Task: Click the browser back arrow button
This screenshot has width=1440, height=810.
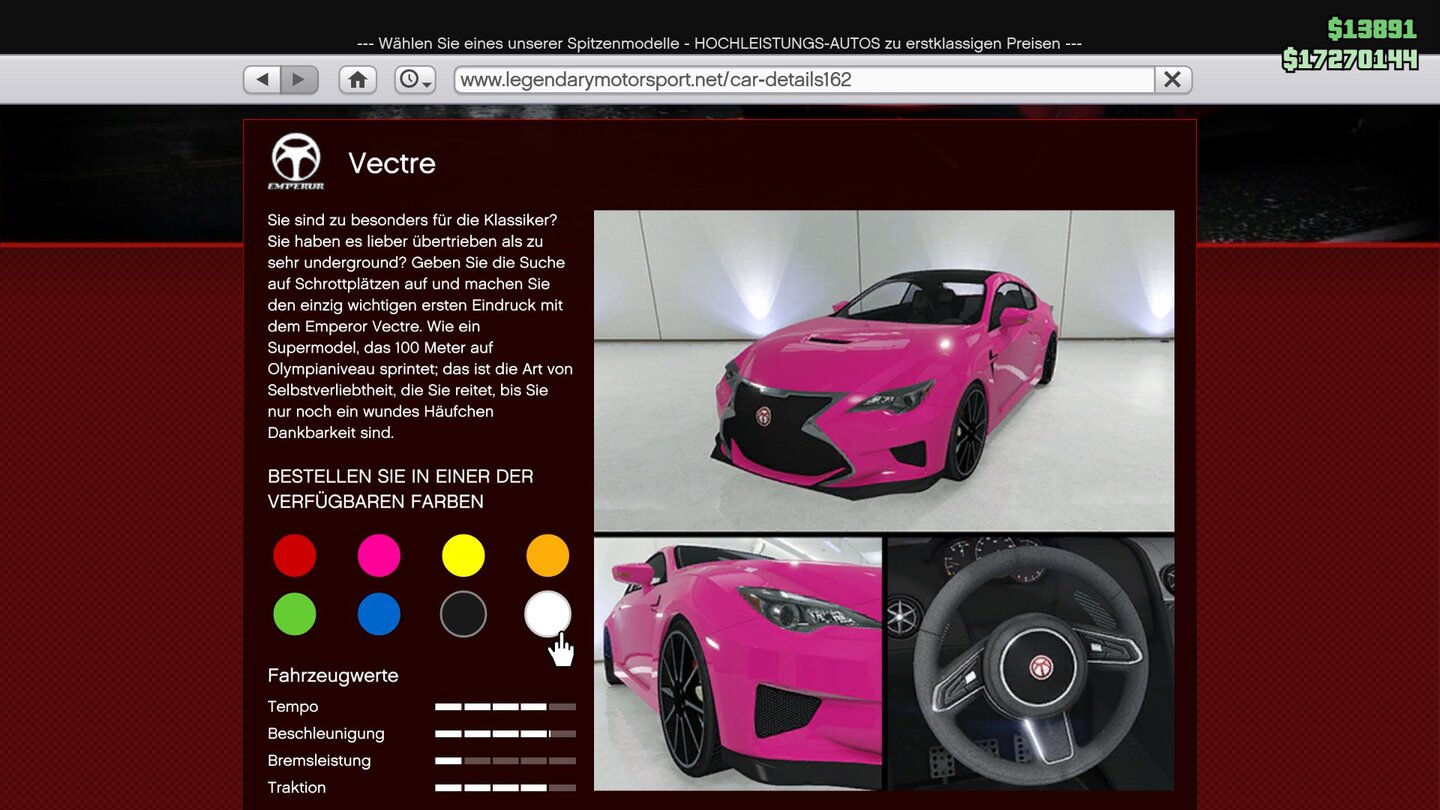Action: [x=262, y=80]
